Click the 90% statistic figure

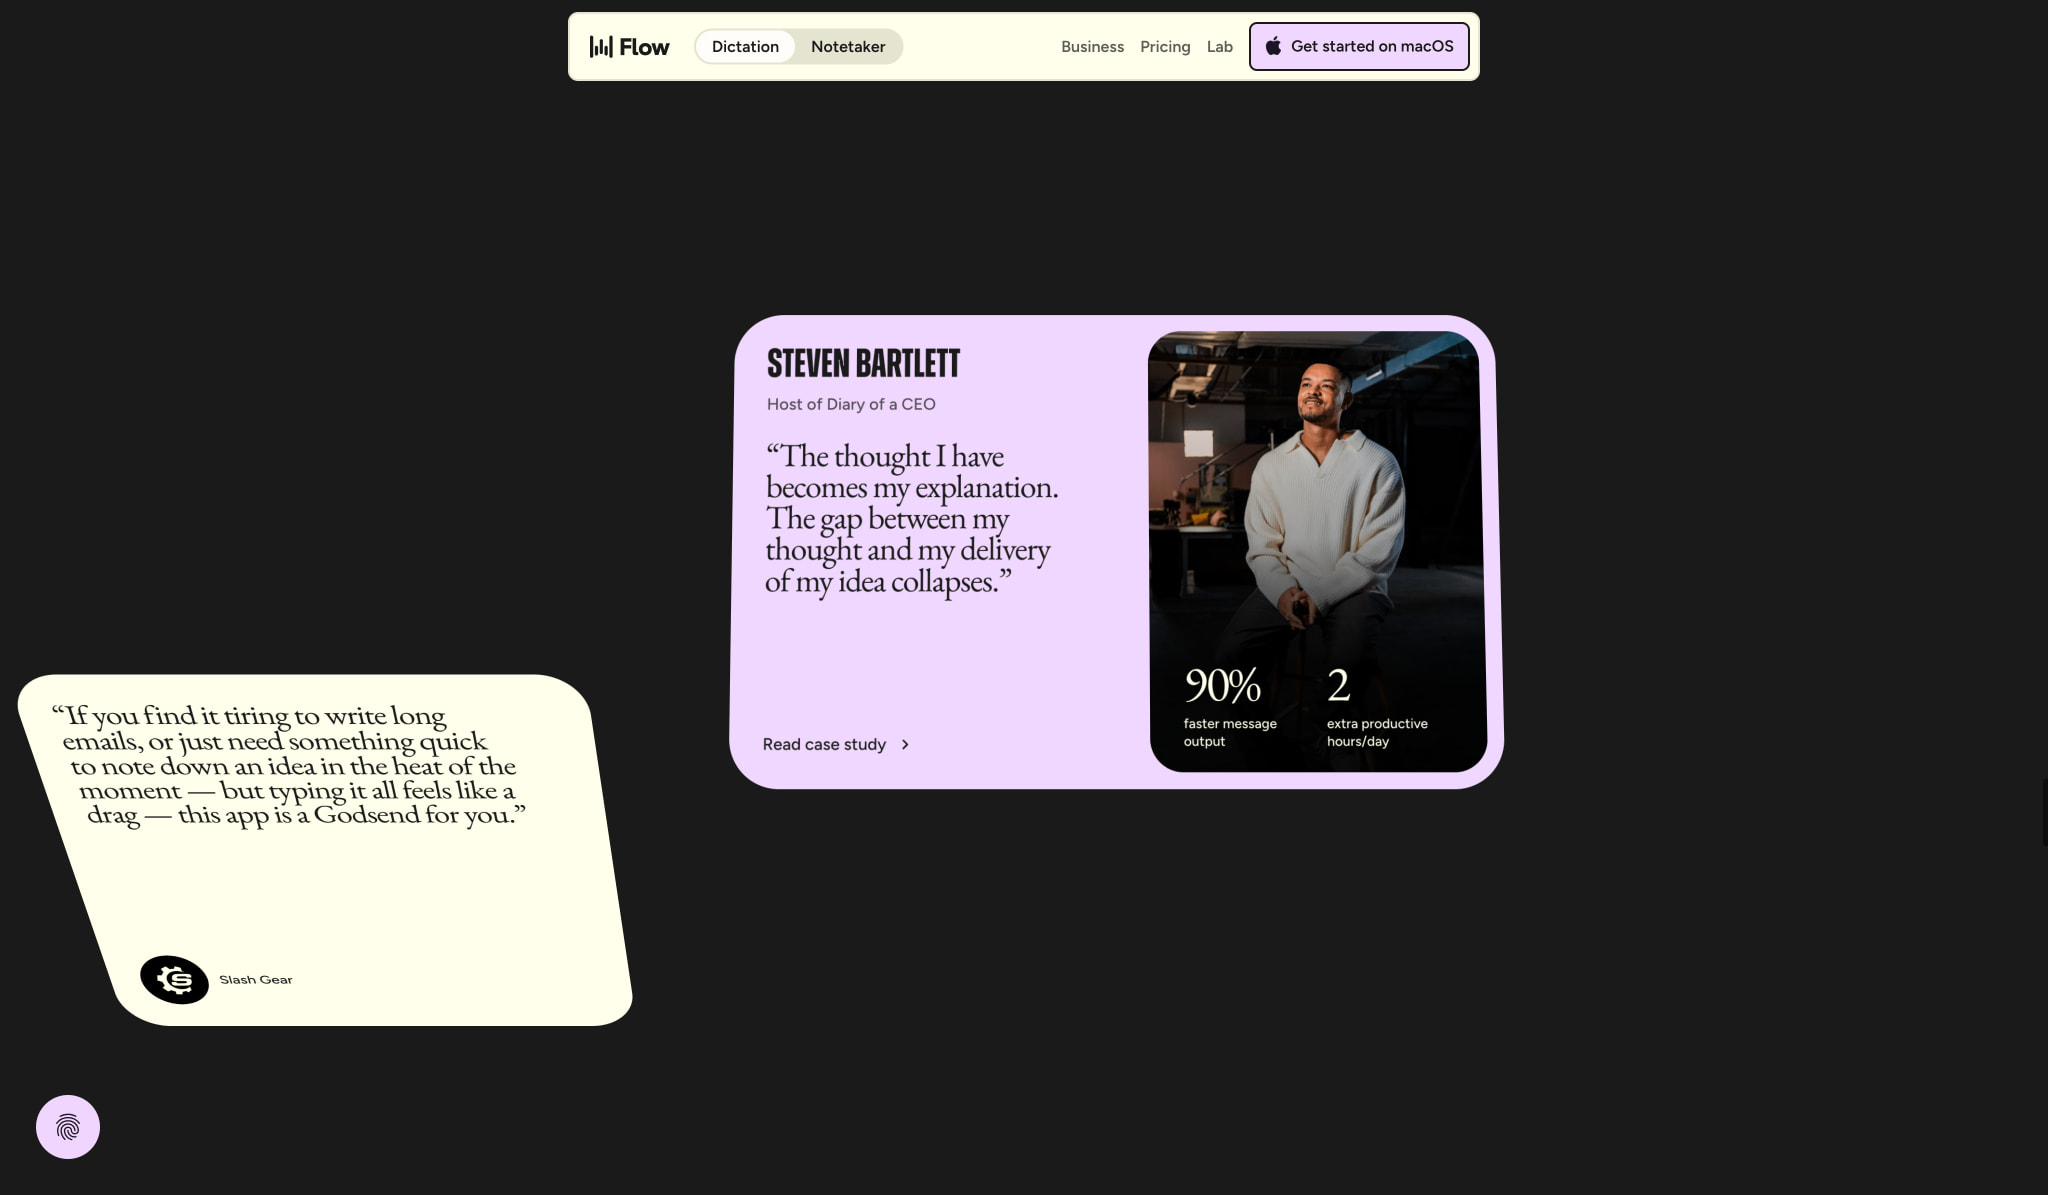[1222, 685]
